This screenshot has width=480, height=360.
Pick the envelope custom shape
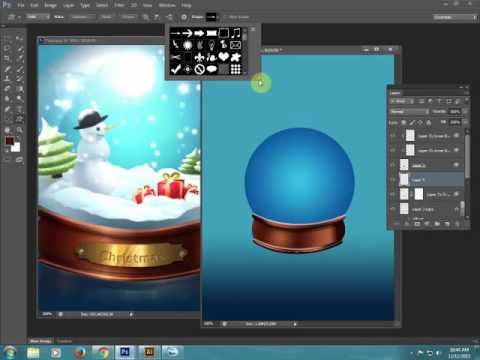(236, 45)
